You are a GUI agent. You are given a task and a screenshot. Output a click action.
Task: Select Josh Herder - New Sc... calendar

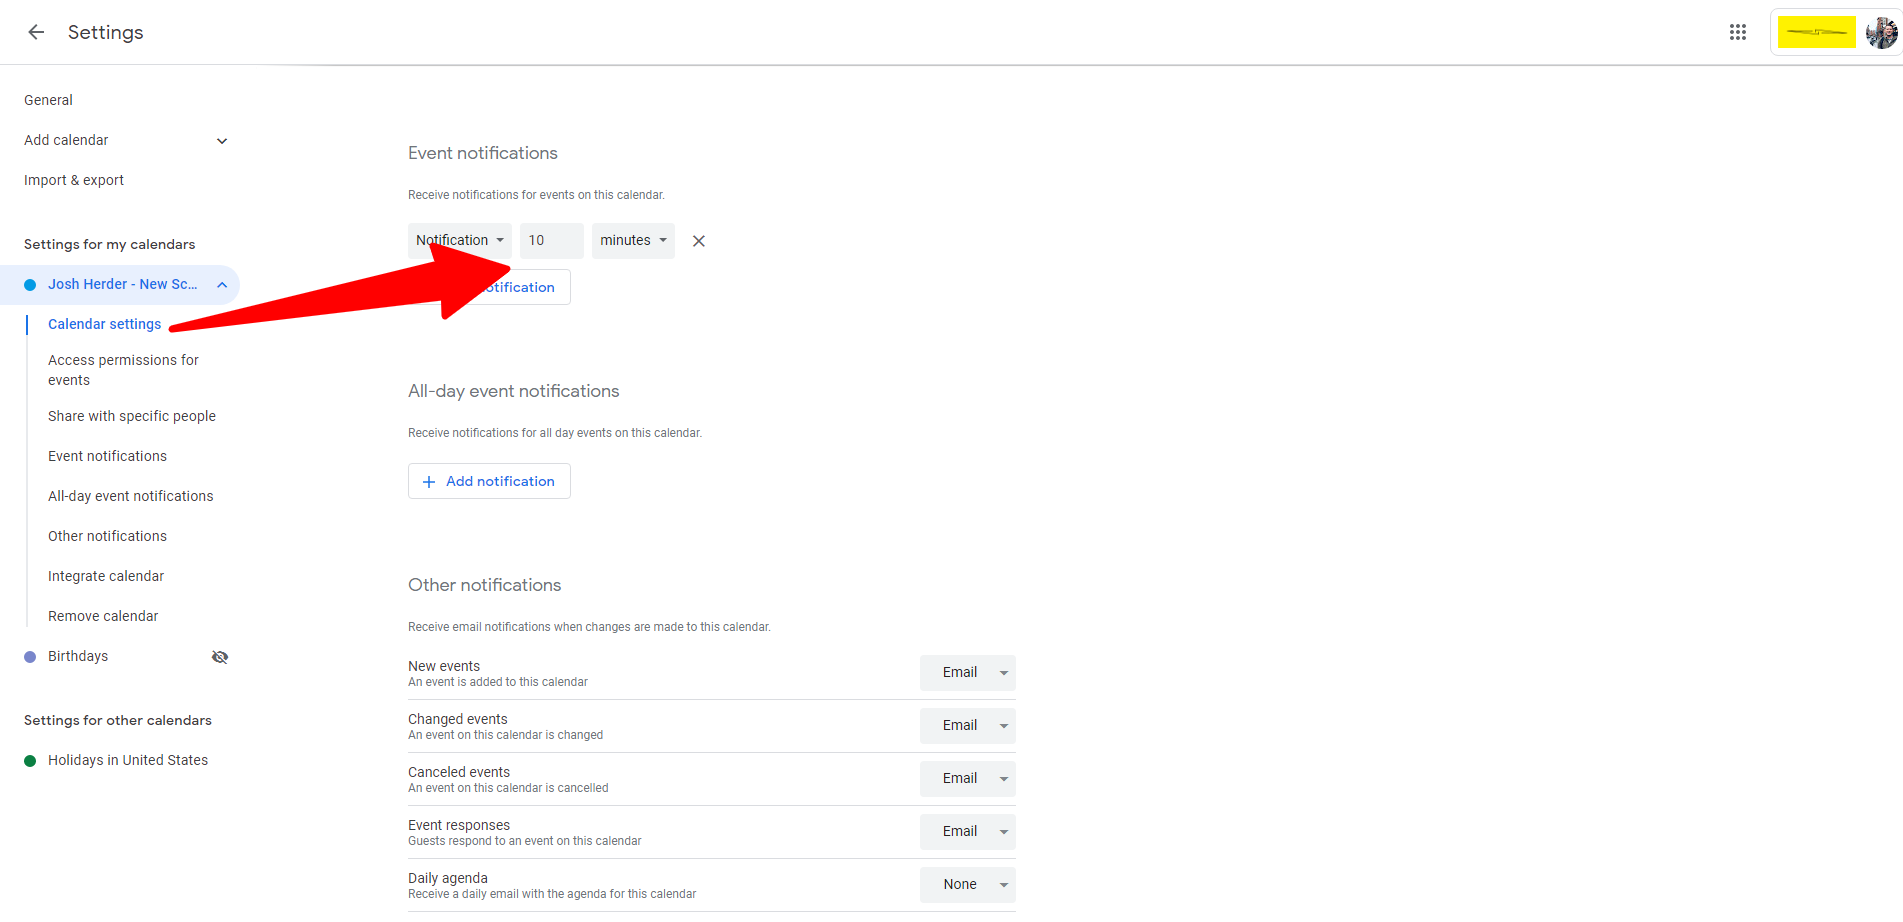coord(122,284)
